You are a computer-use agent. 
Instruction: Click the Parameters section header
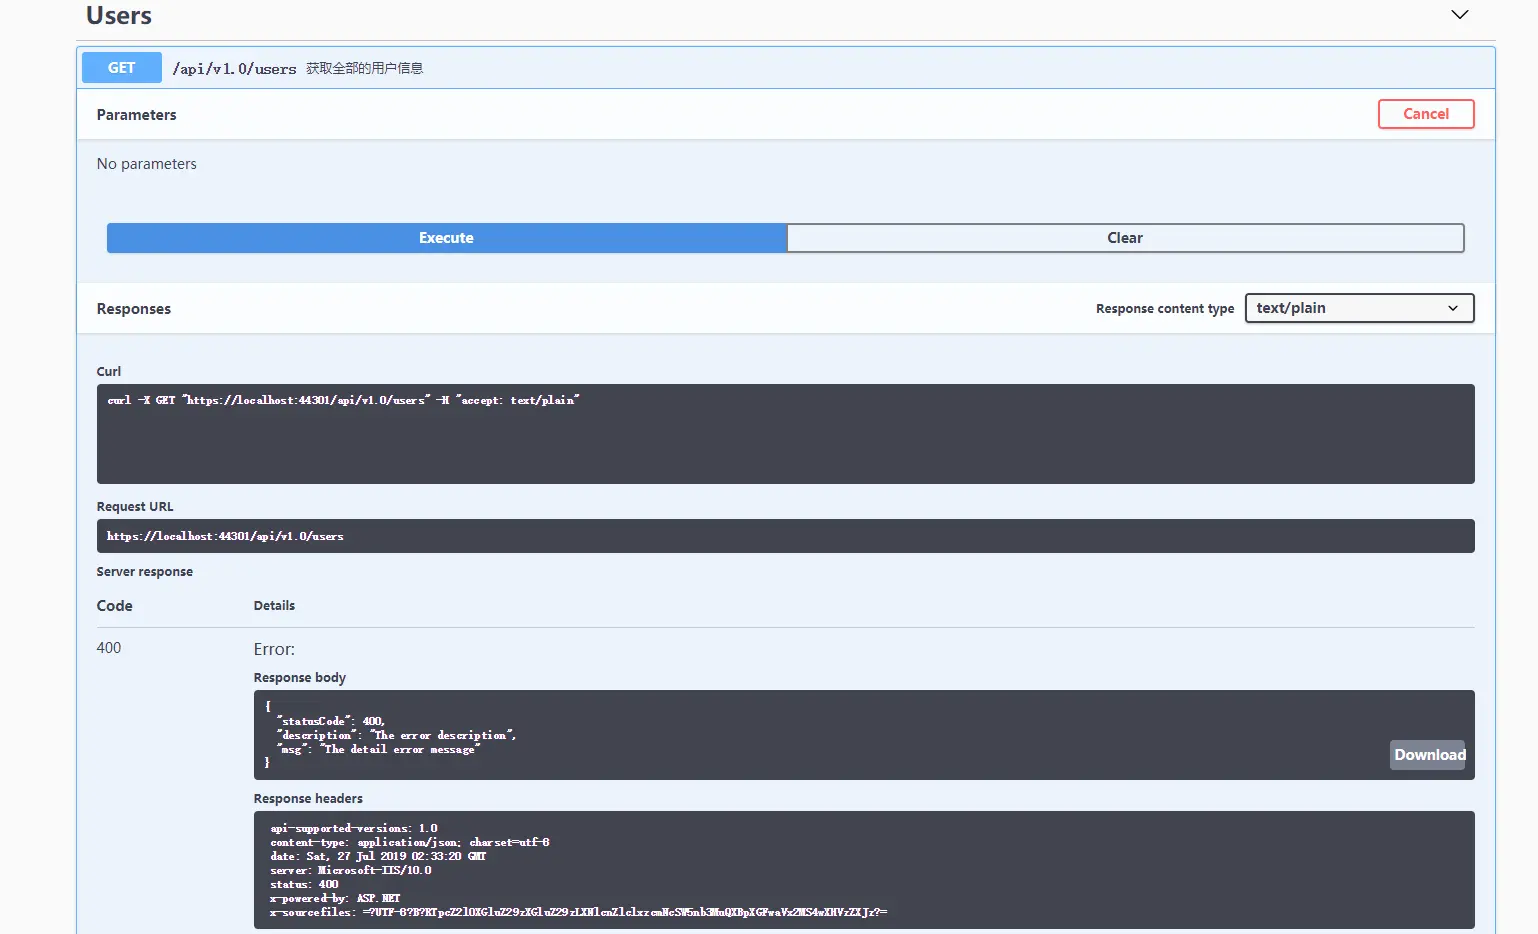tap(137, 115)
